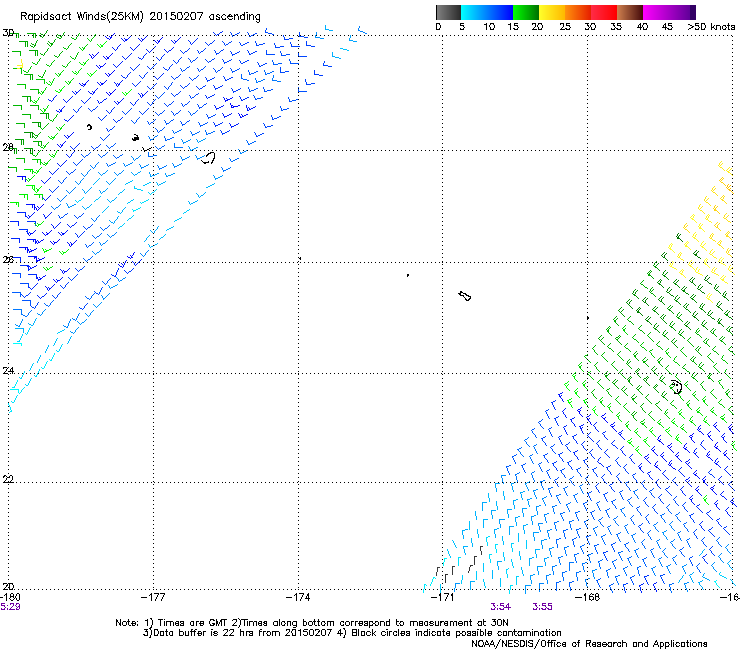Click the '3)Data buffer is 22 hrs' note line

coord(352,633)
